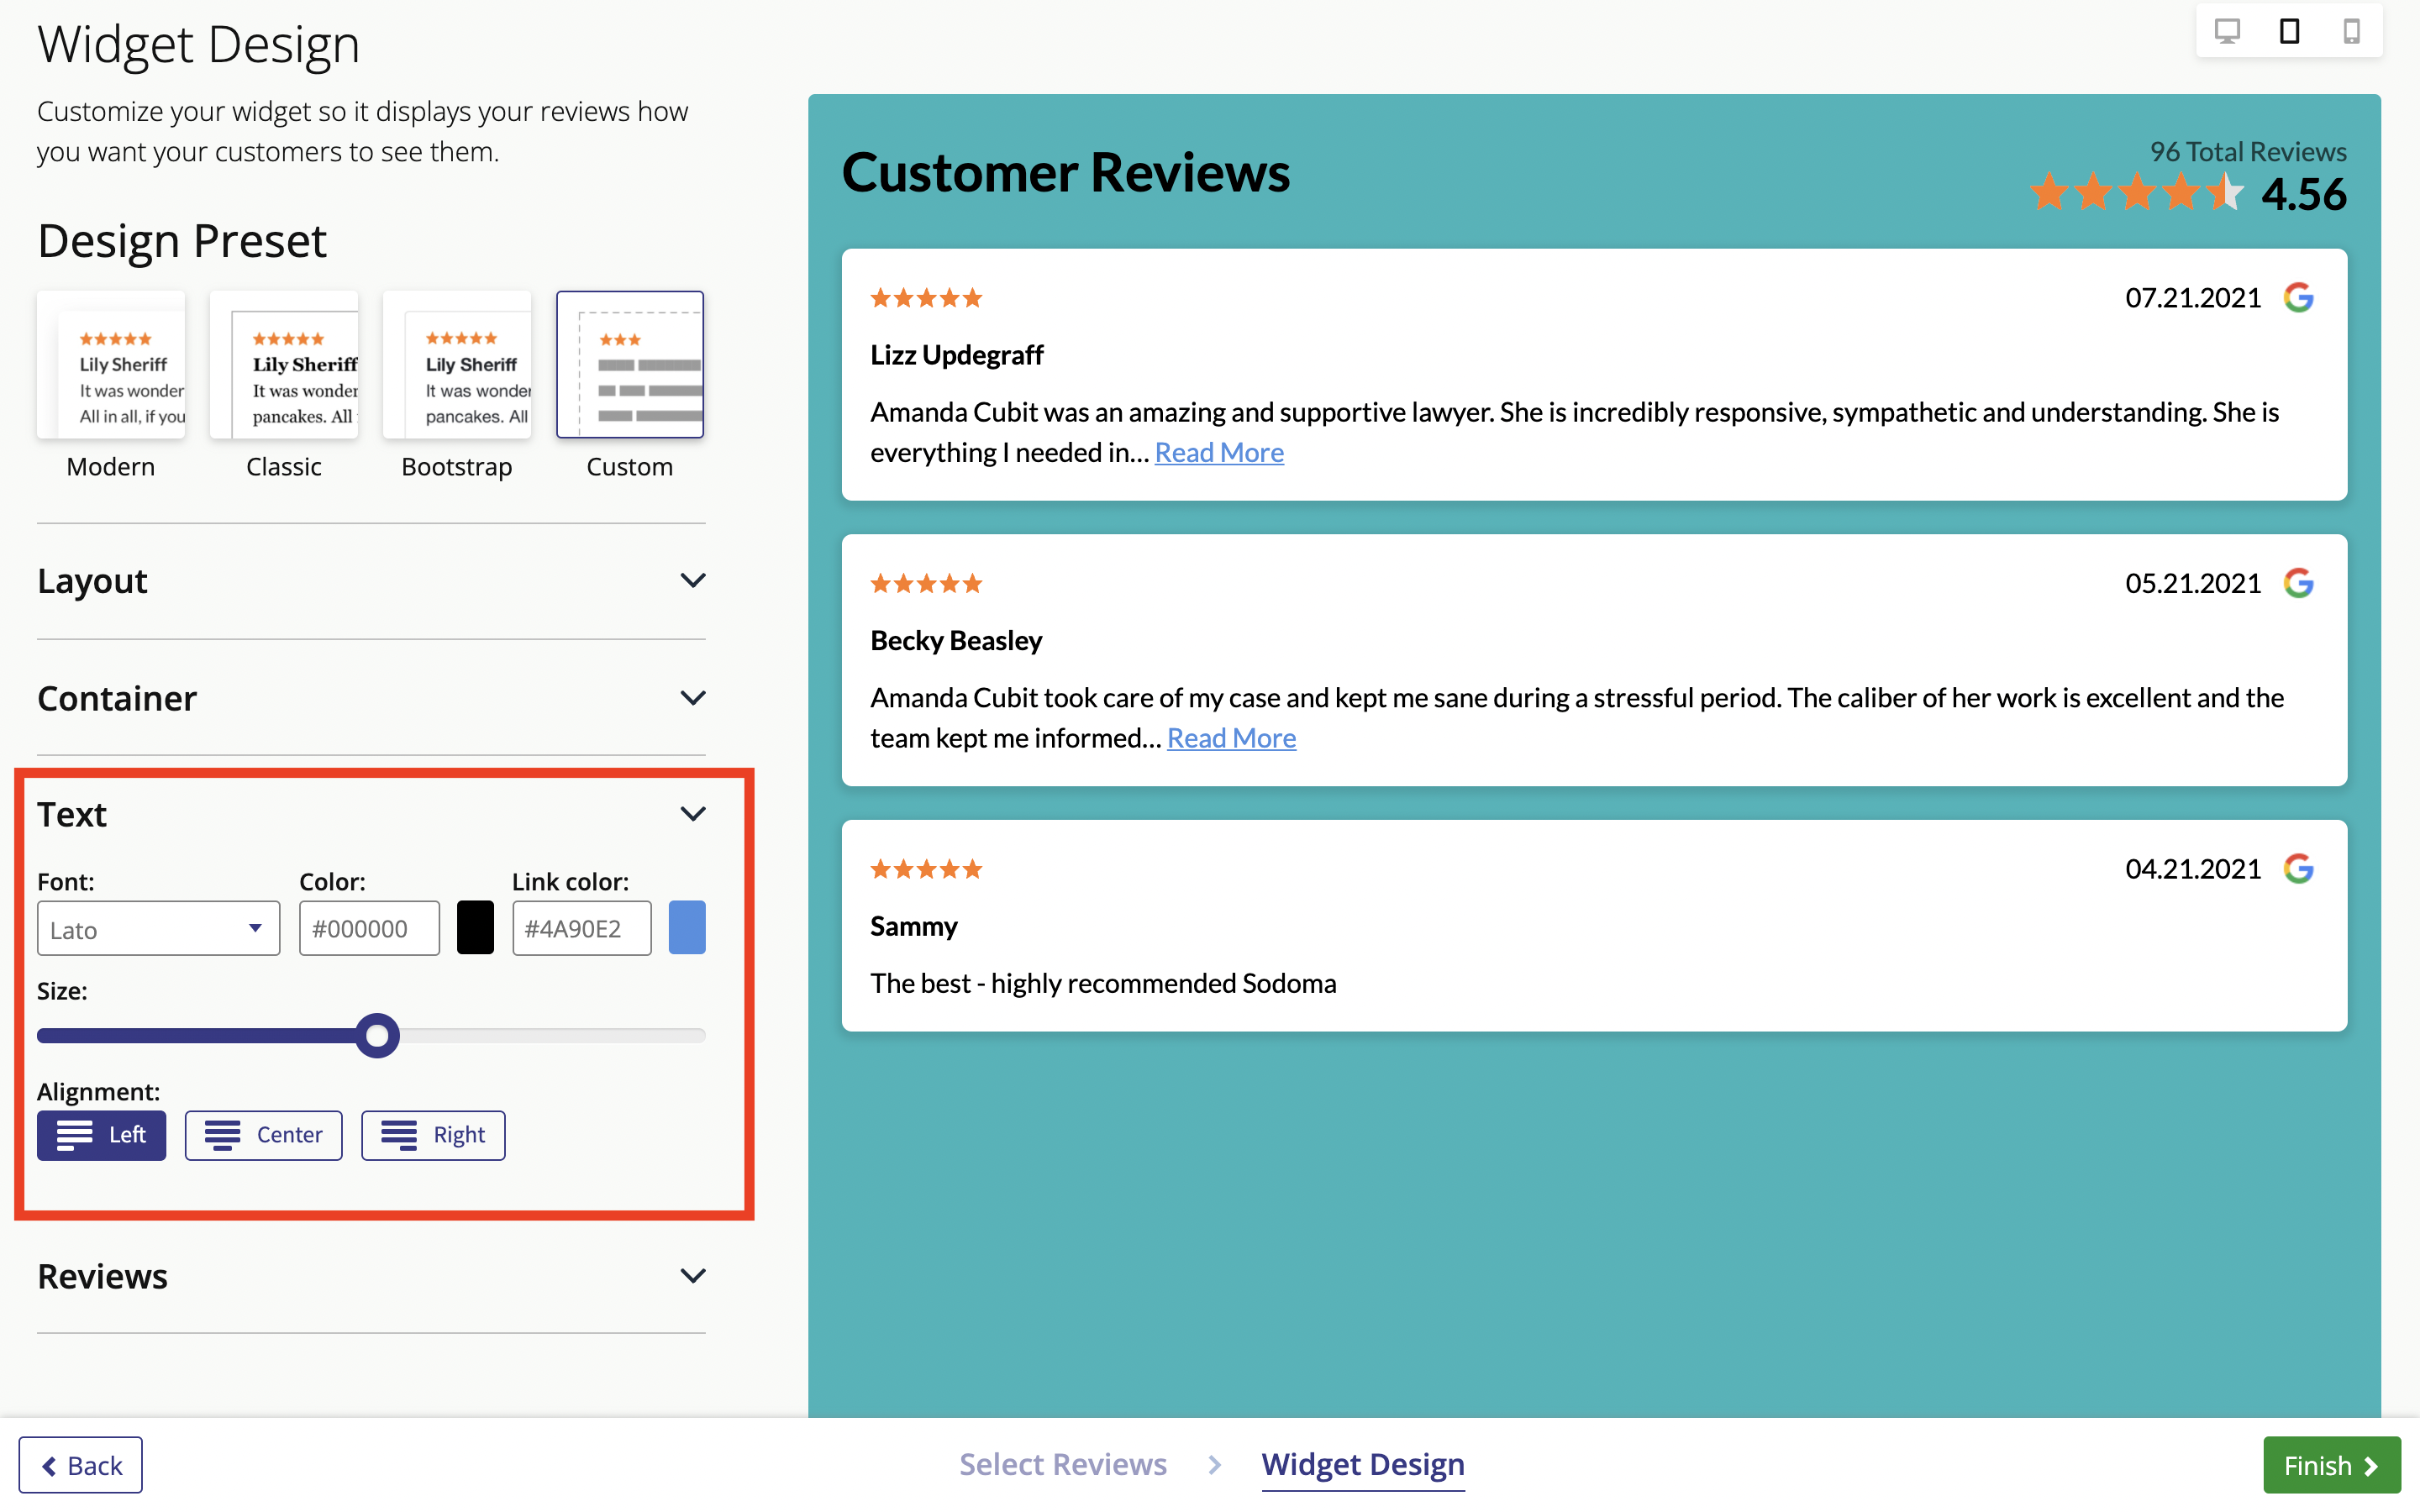Viewport: 2420px width, 1512px height.
Task: Click the link color hex field
Action: [582, 929]
